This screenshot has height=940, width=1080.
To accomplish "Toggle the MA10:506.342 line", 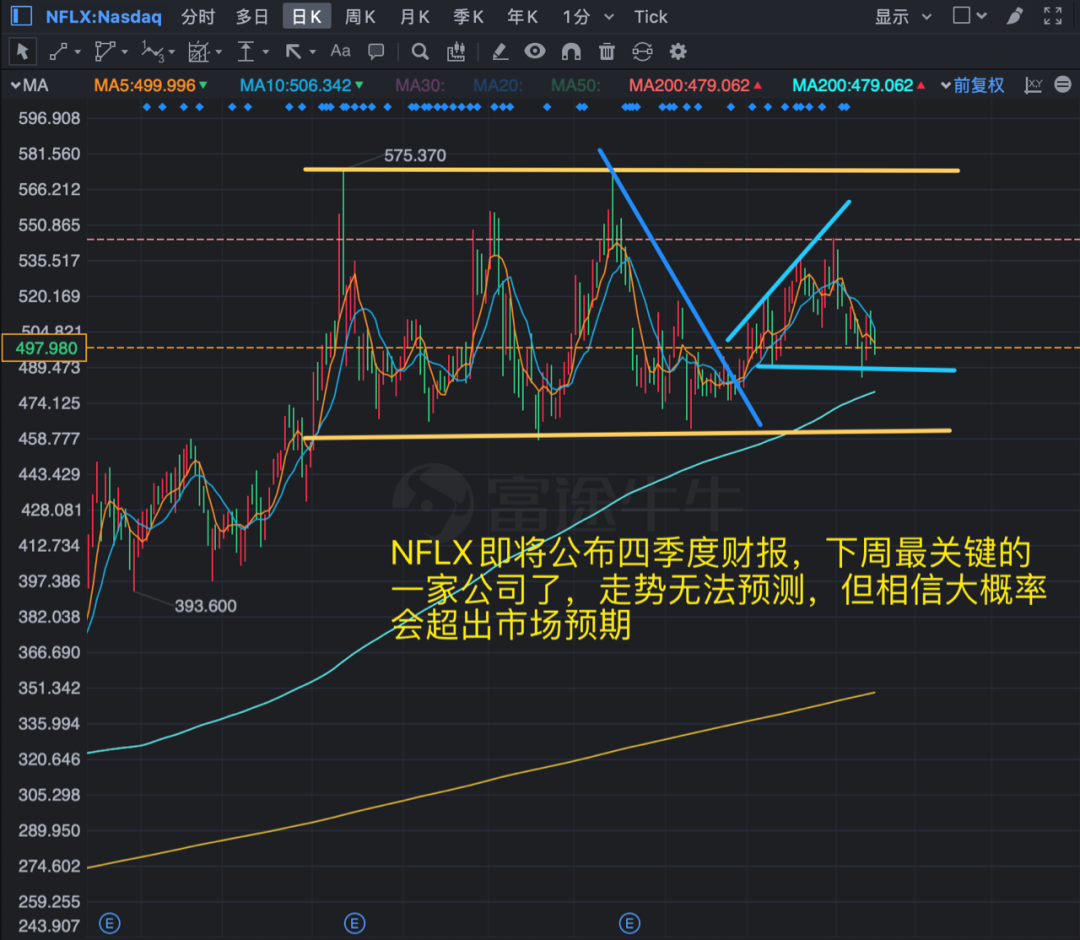I will point(301,86).
